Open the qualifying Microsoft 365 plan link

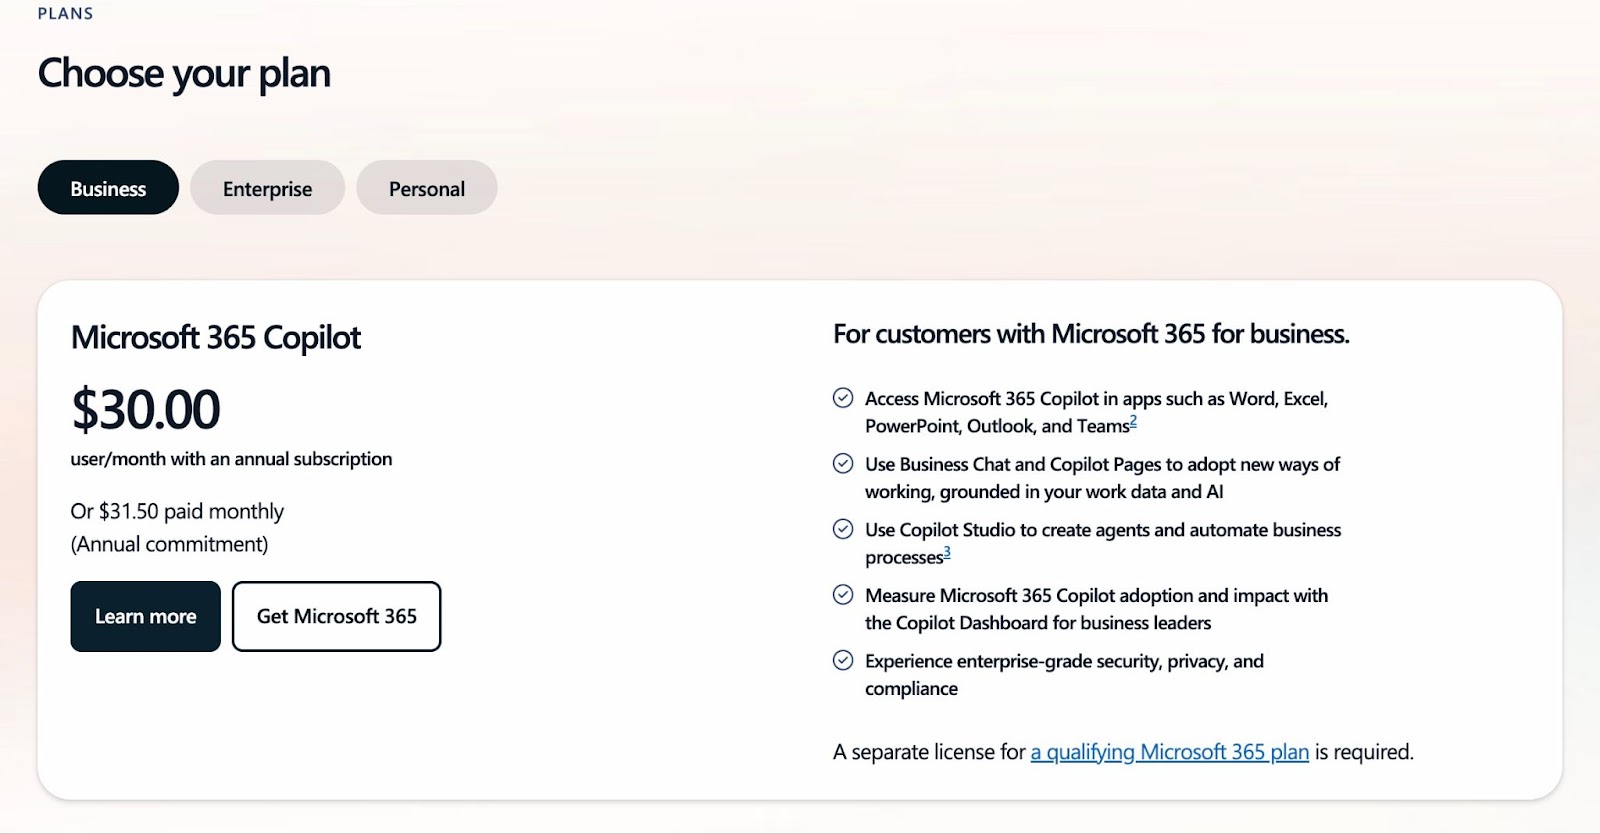pos(1170,752)
